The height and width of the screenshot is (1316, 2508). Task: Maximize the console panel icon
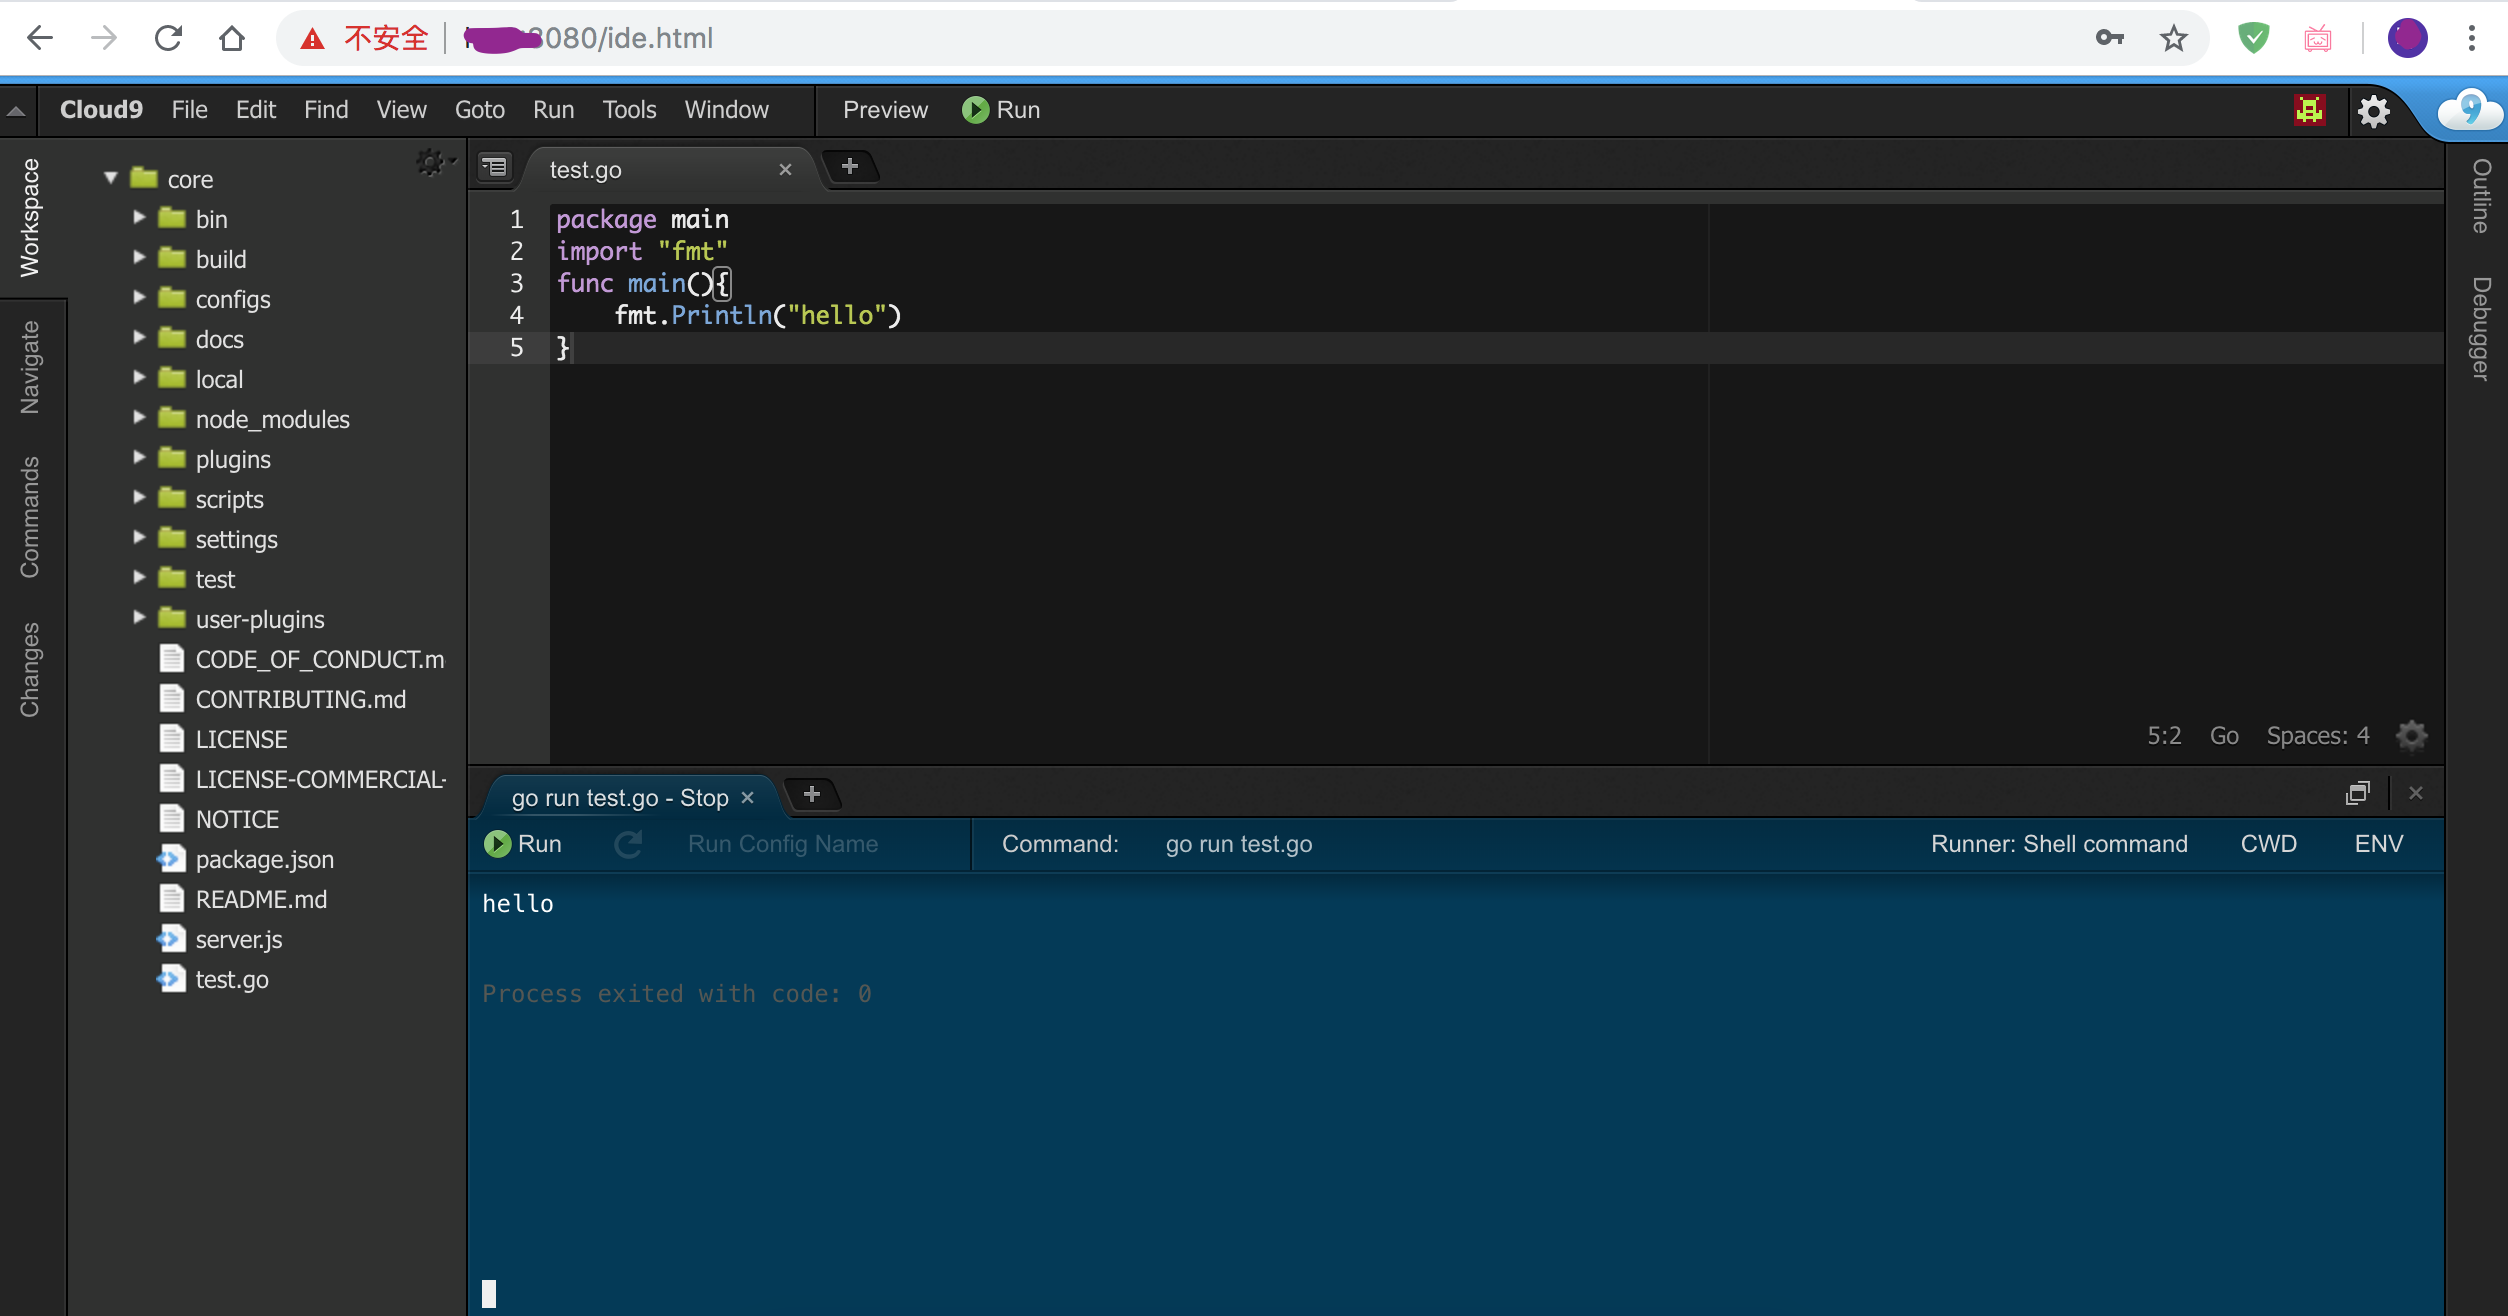point(2357,794)
